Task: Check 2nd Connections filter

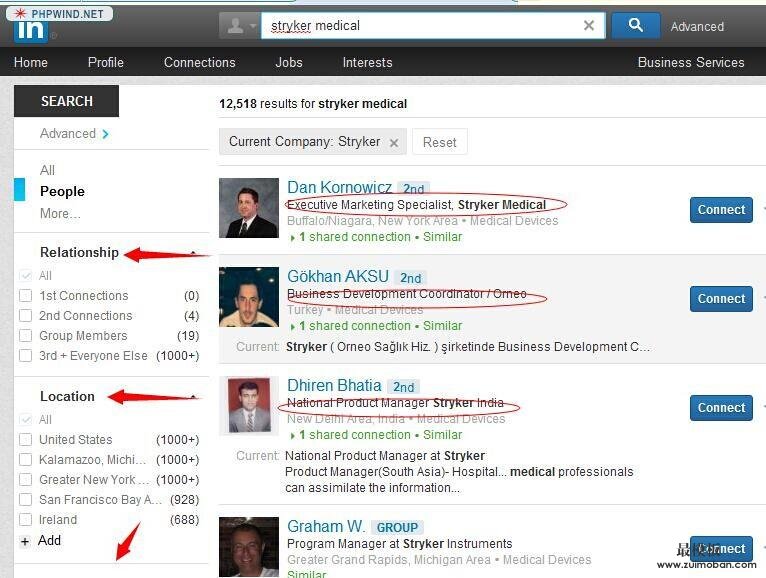Action: (x=25, y=316)
